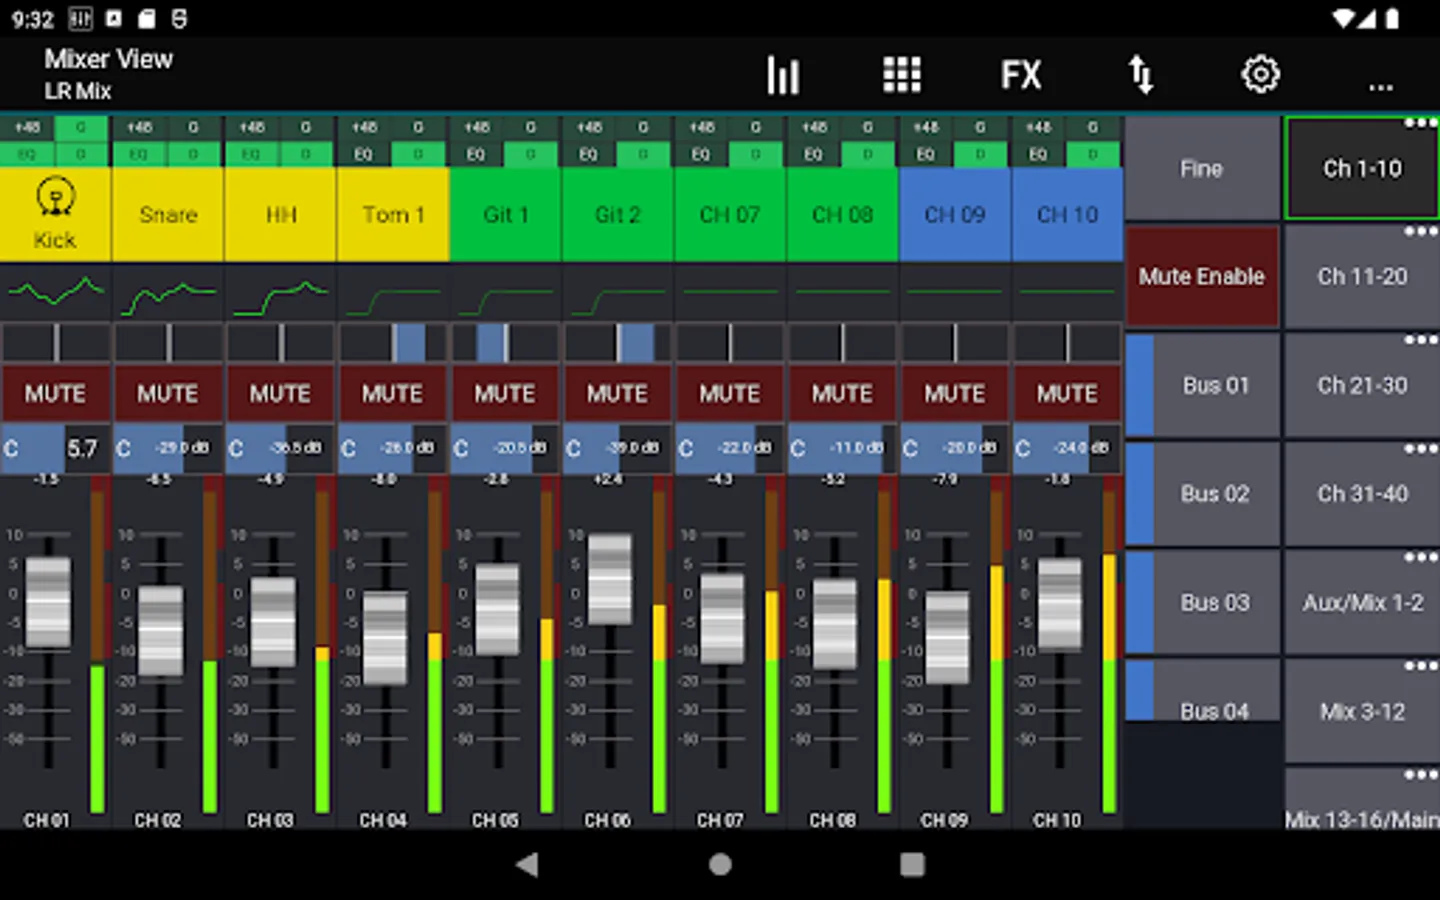
Task: Tap the kick drum icon on channel one
Action: tap(55, 197)
